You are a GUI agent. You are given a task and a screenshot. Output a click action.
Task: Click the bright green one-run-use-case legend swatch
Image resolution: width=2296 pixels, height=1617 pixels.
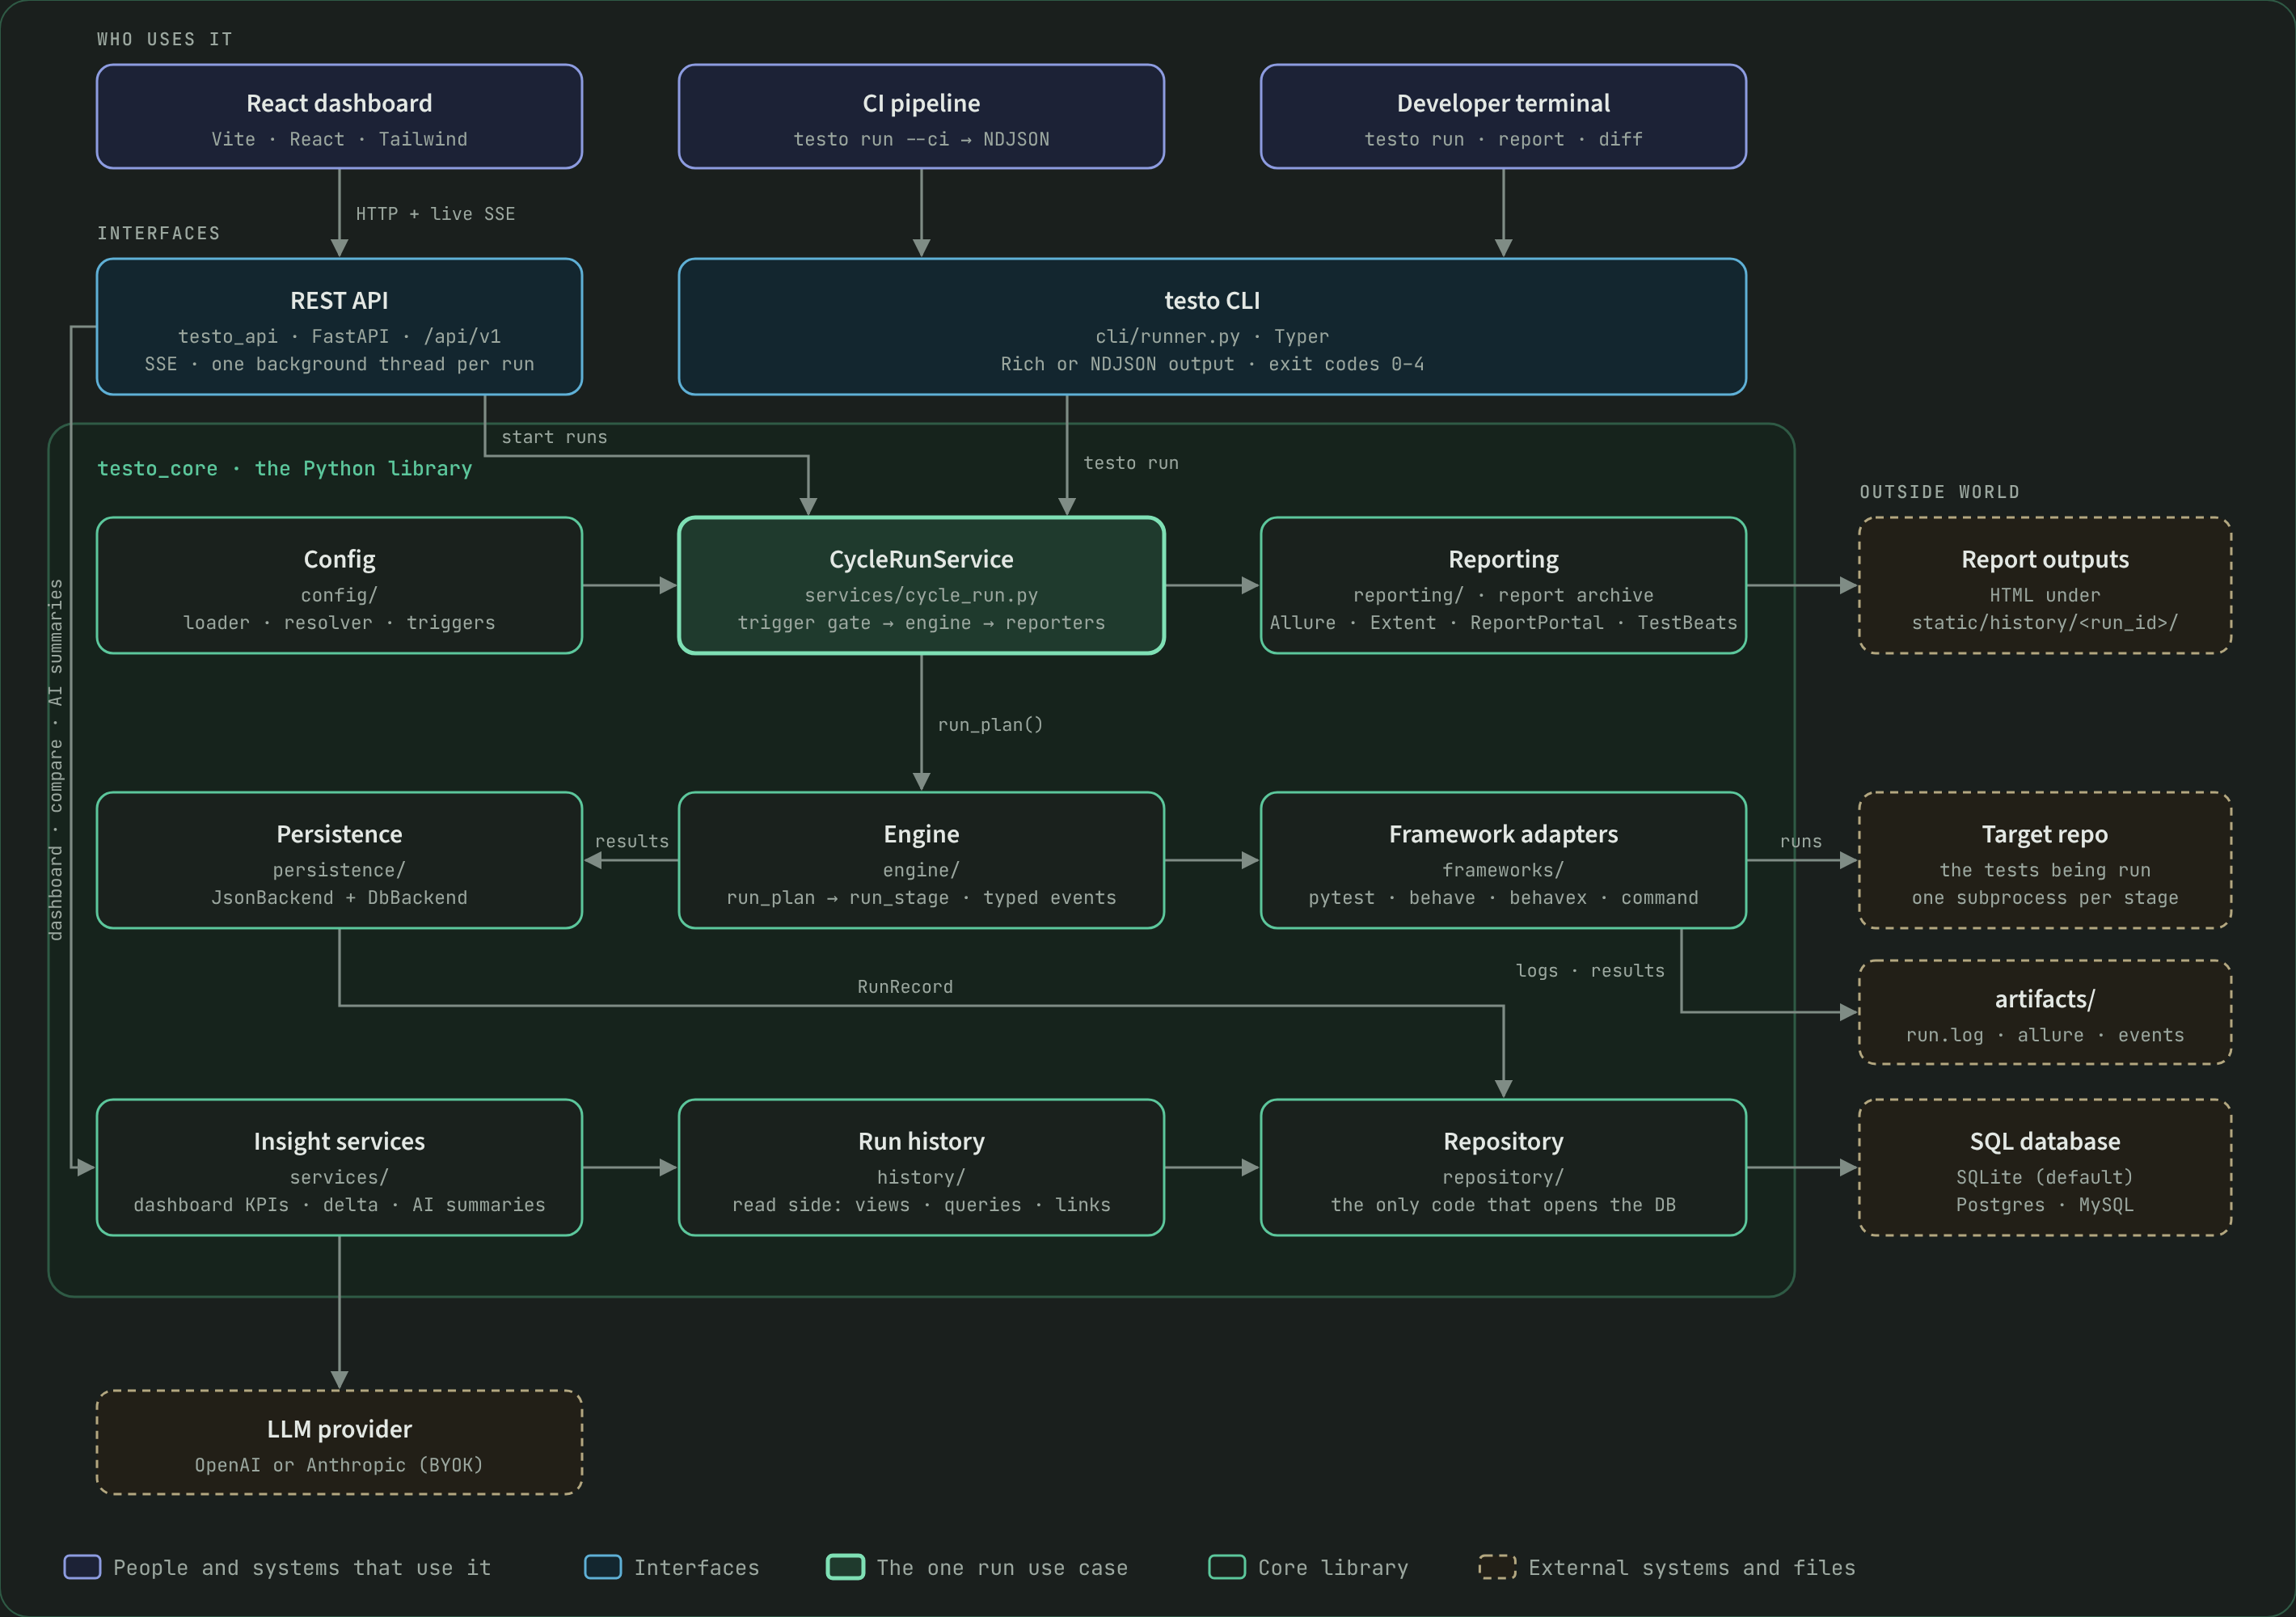[845, 1567]
